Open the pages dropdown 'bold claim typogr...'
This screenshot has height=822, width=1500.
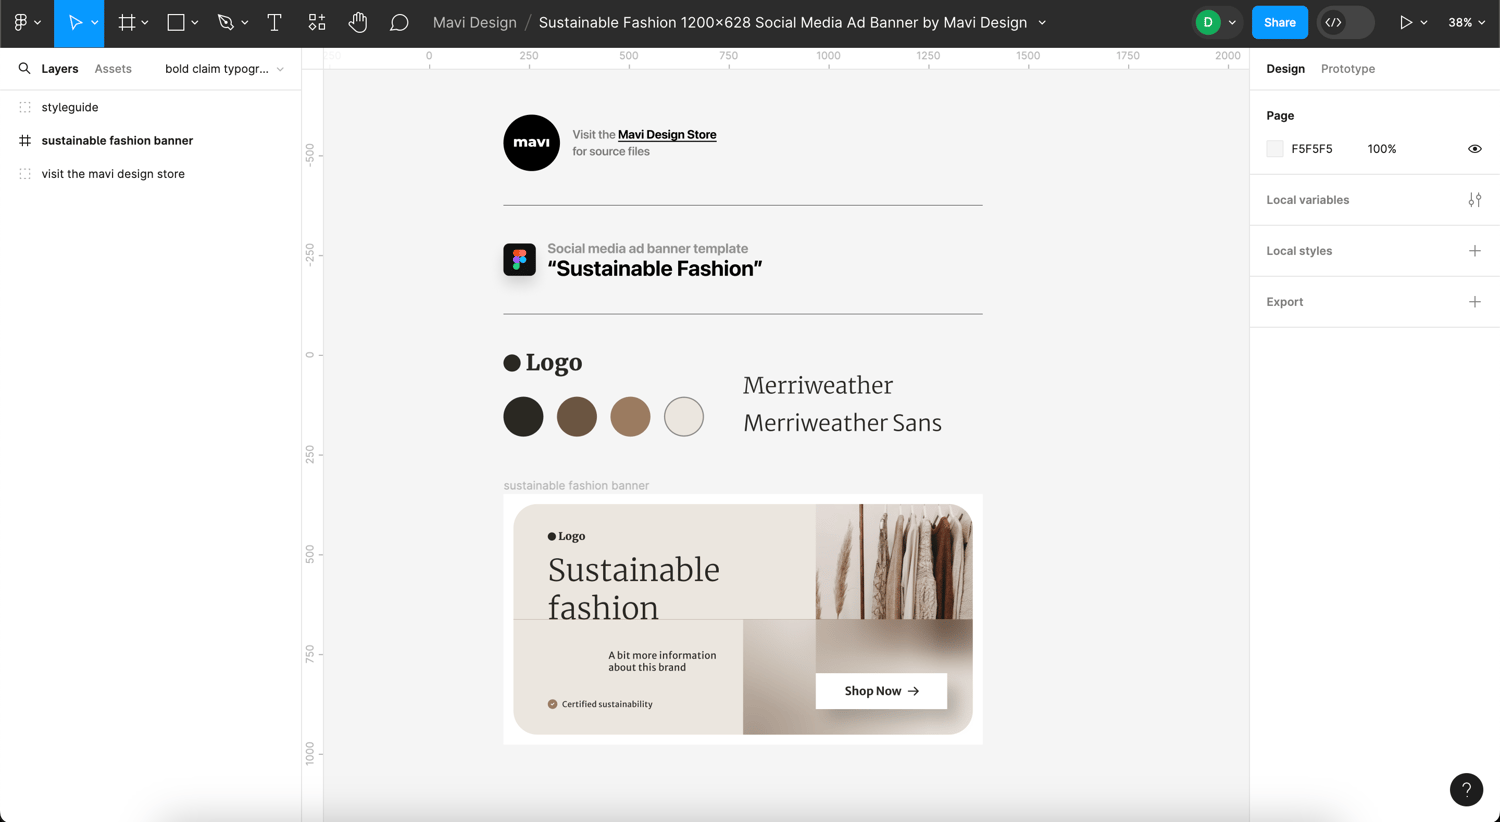click(224, 69)
